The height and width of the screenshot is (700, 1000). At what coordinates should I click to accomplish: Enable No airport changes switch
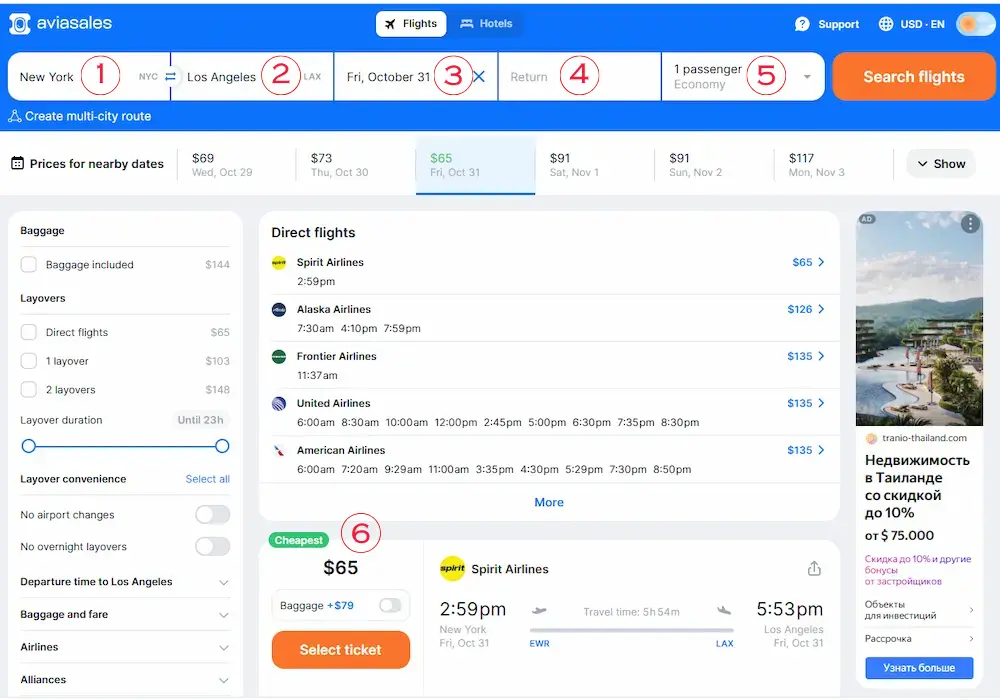(212, 514)
